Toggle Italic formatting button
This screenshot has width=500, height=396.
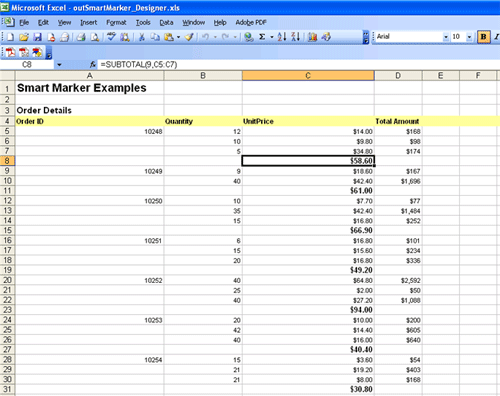coord(496,37)
